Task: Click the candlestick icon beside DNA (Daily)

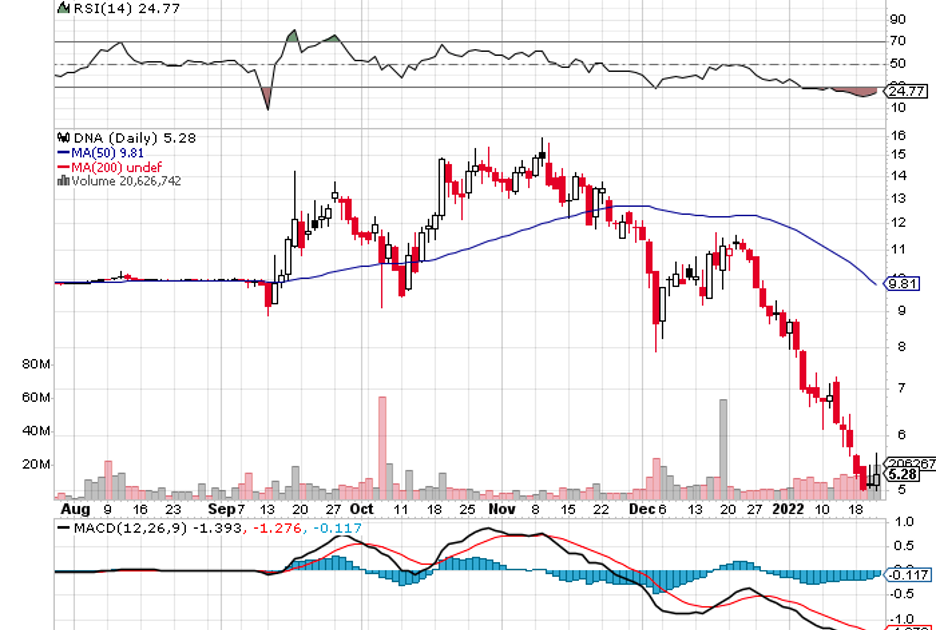Action: (63, 138)
